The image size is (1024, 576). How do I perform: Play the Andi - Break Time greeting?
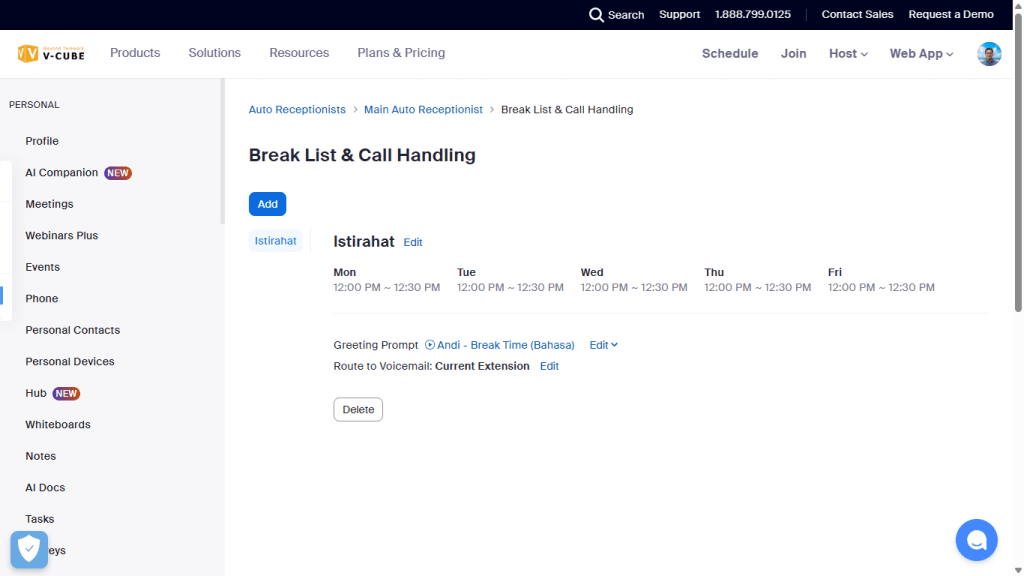point(430,344)
